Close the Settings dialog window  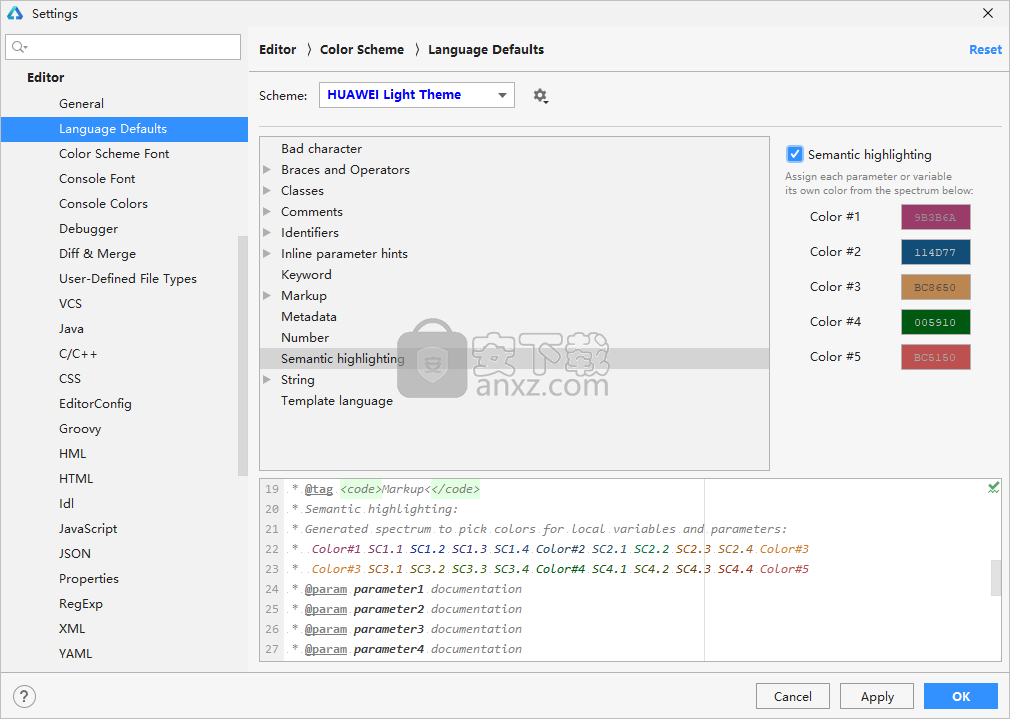988,14
